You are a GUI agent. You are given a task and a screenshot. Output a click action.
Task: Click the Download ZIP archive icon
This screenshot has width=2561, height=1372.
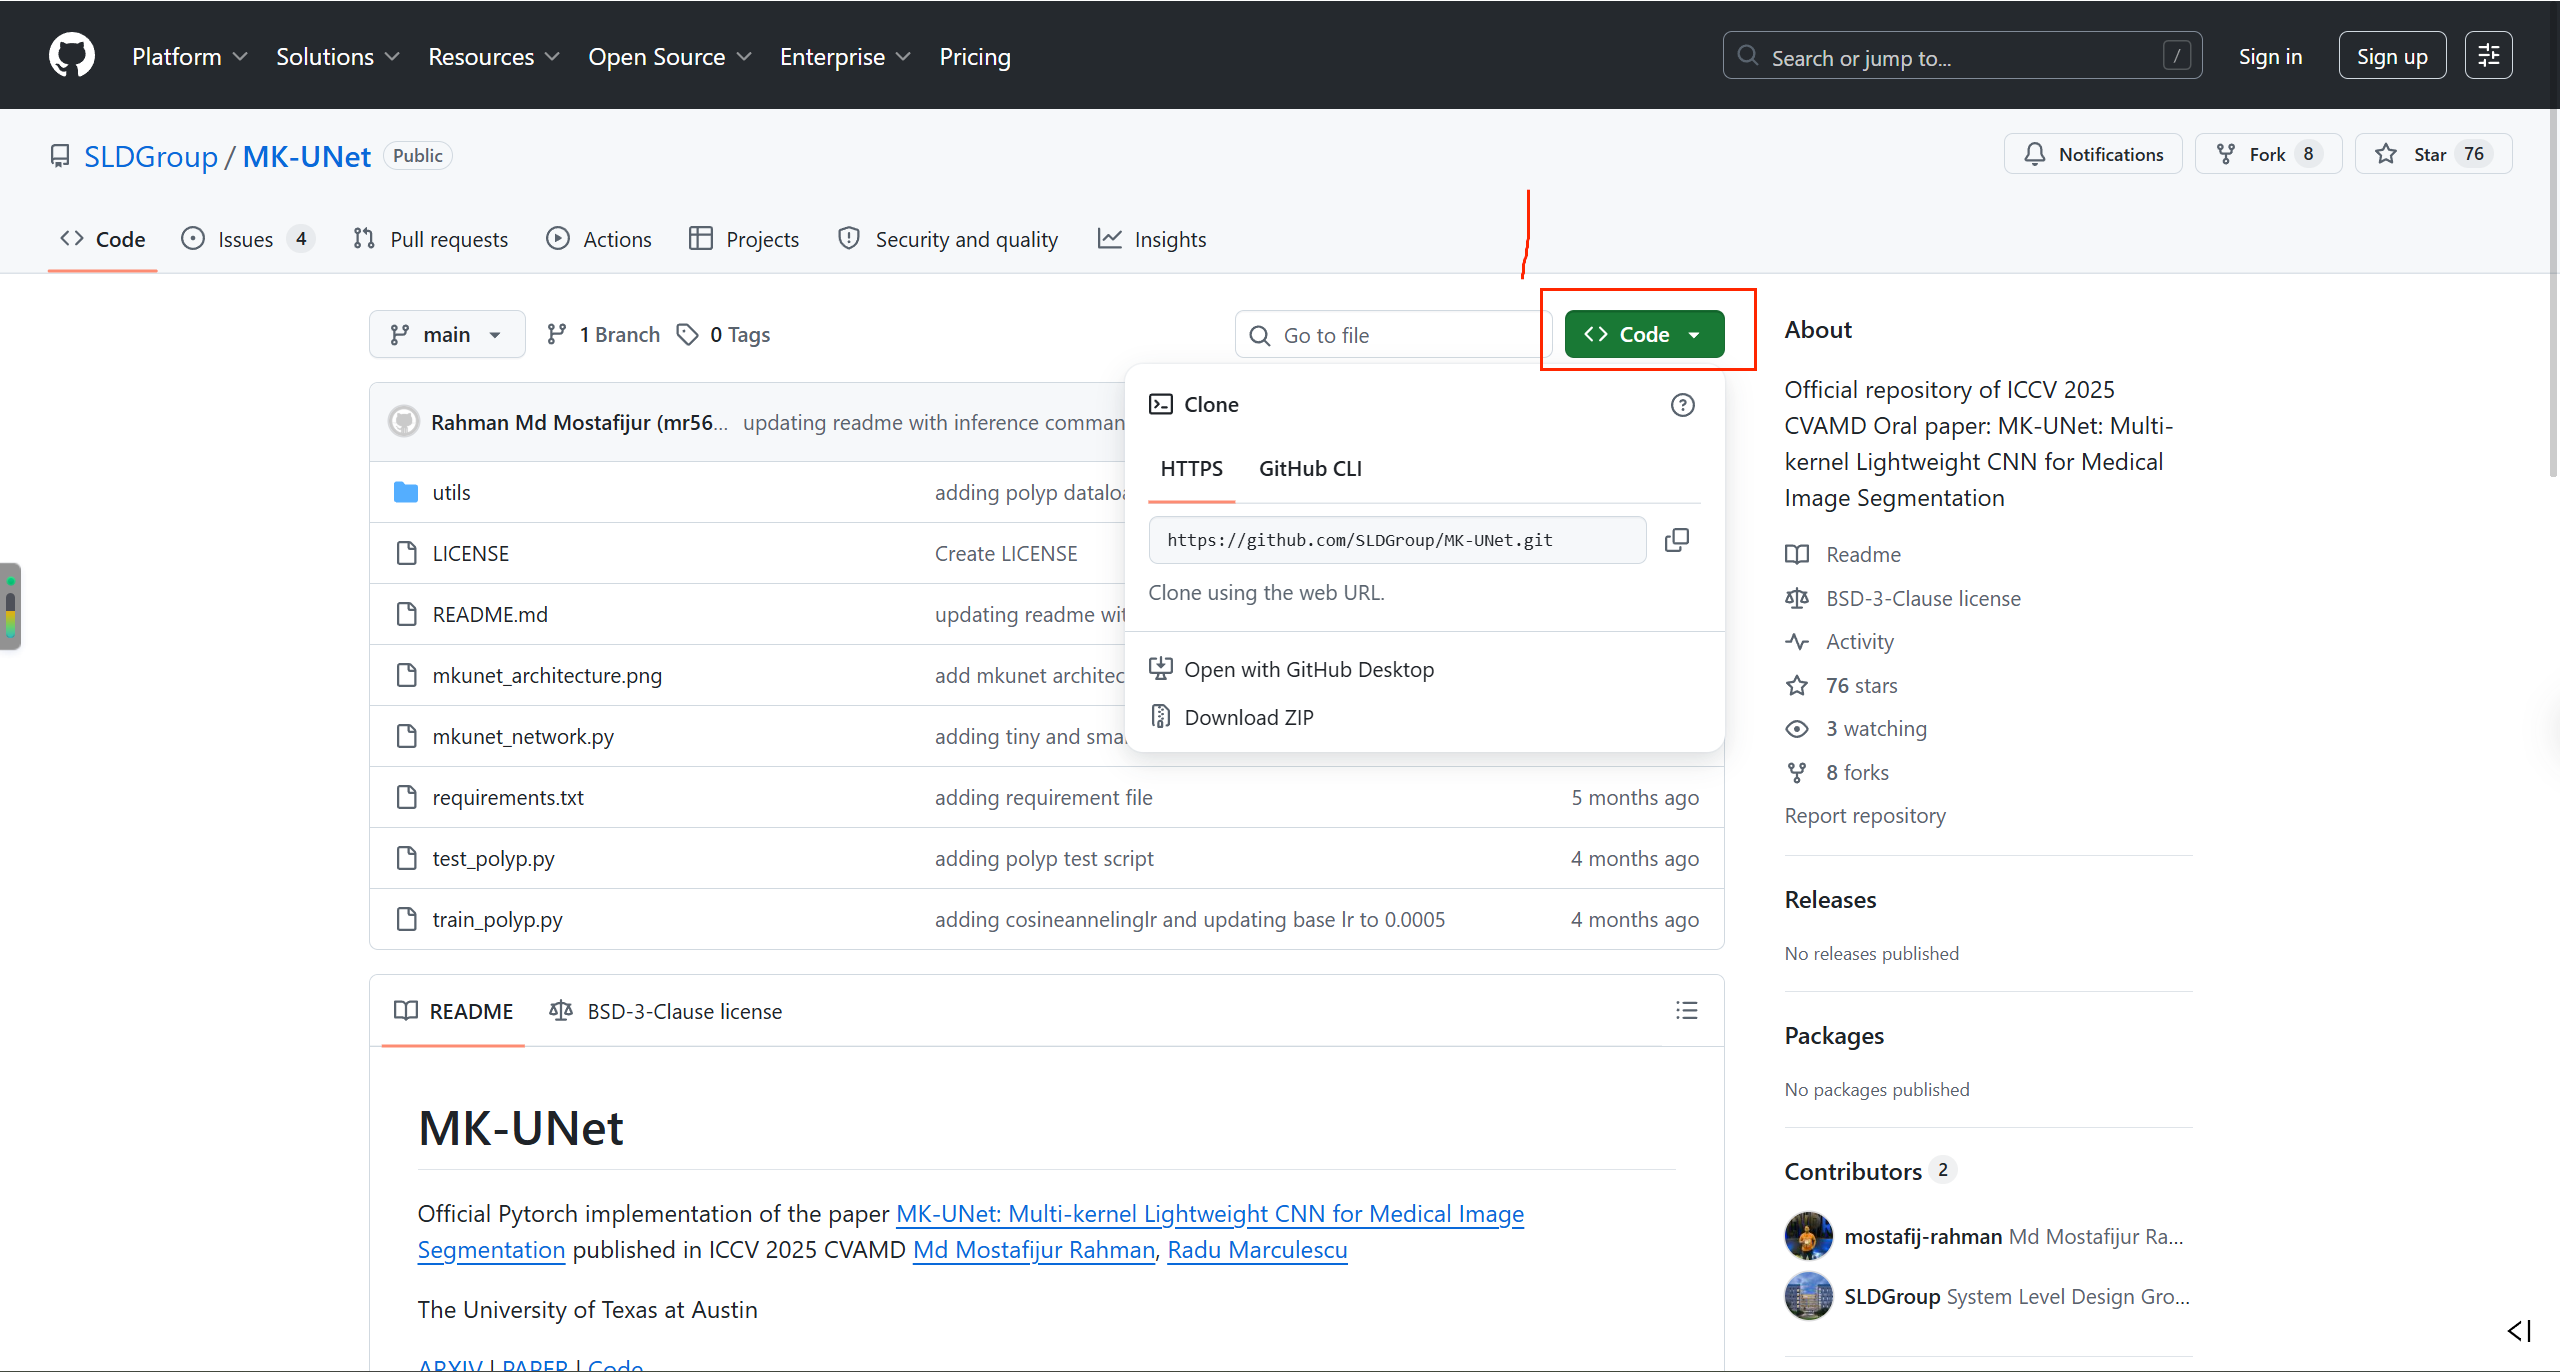(x=1160, y=717)
